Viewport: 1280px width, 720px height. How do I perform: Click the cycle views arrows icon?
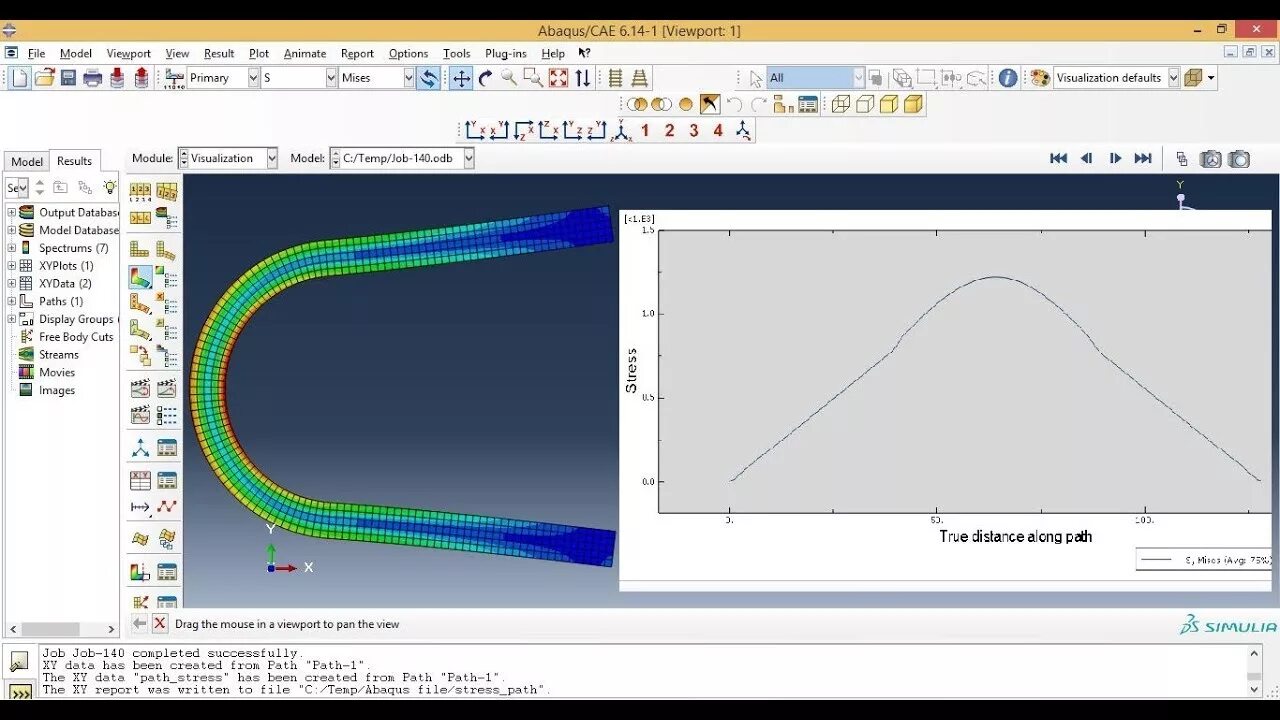[582, 78]
